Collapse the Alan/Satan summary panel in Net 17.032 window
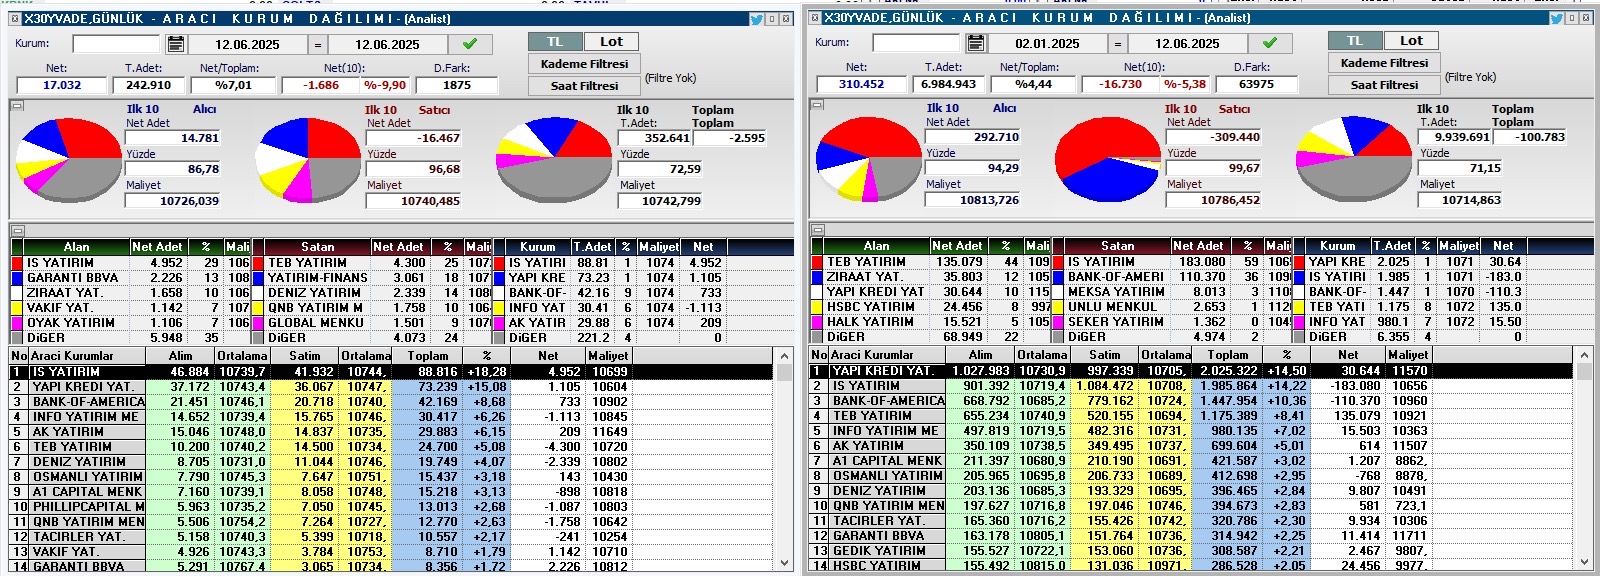Screen dimensions: 1600x576 click(x=17, y=230)
